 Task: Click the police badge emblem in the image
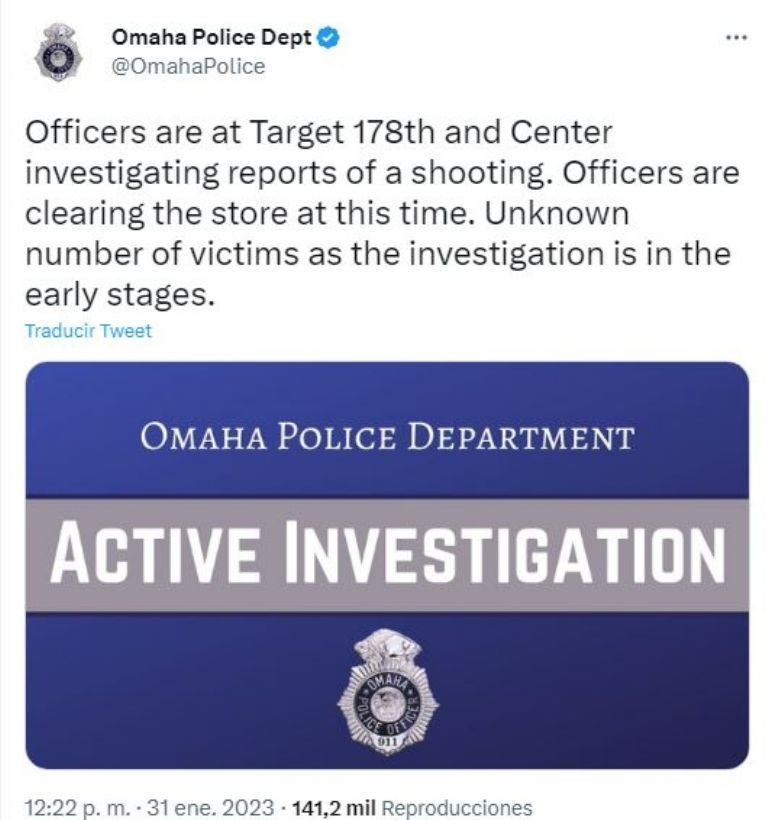[x=387, y=696]
